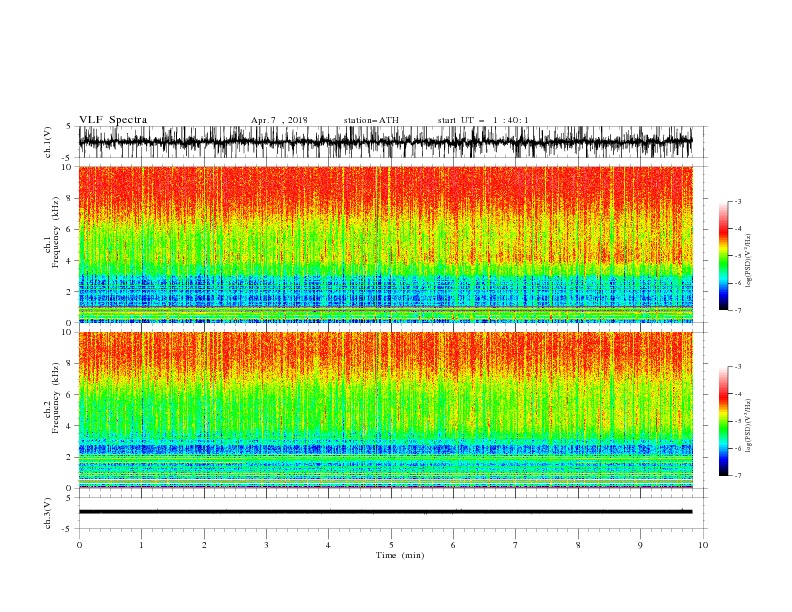Image resolution: width=792 pixels, height=612 pixels.
Task: Click the '-7' value on lower color bar
Action: click(x=737, y=476)
